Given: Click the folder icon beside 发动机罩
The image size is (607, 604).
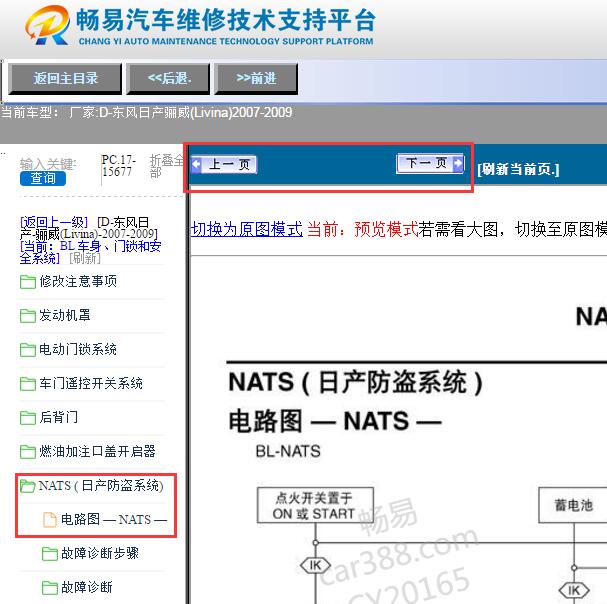Looking at the screenshot, I should point(28,316).
